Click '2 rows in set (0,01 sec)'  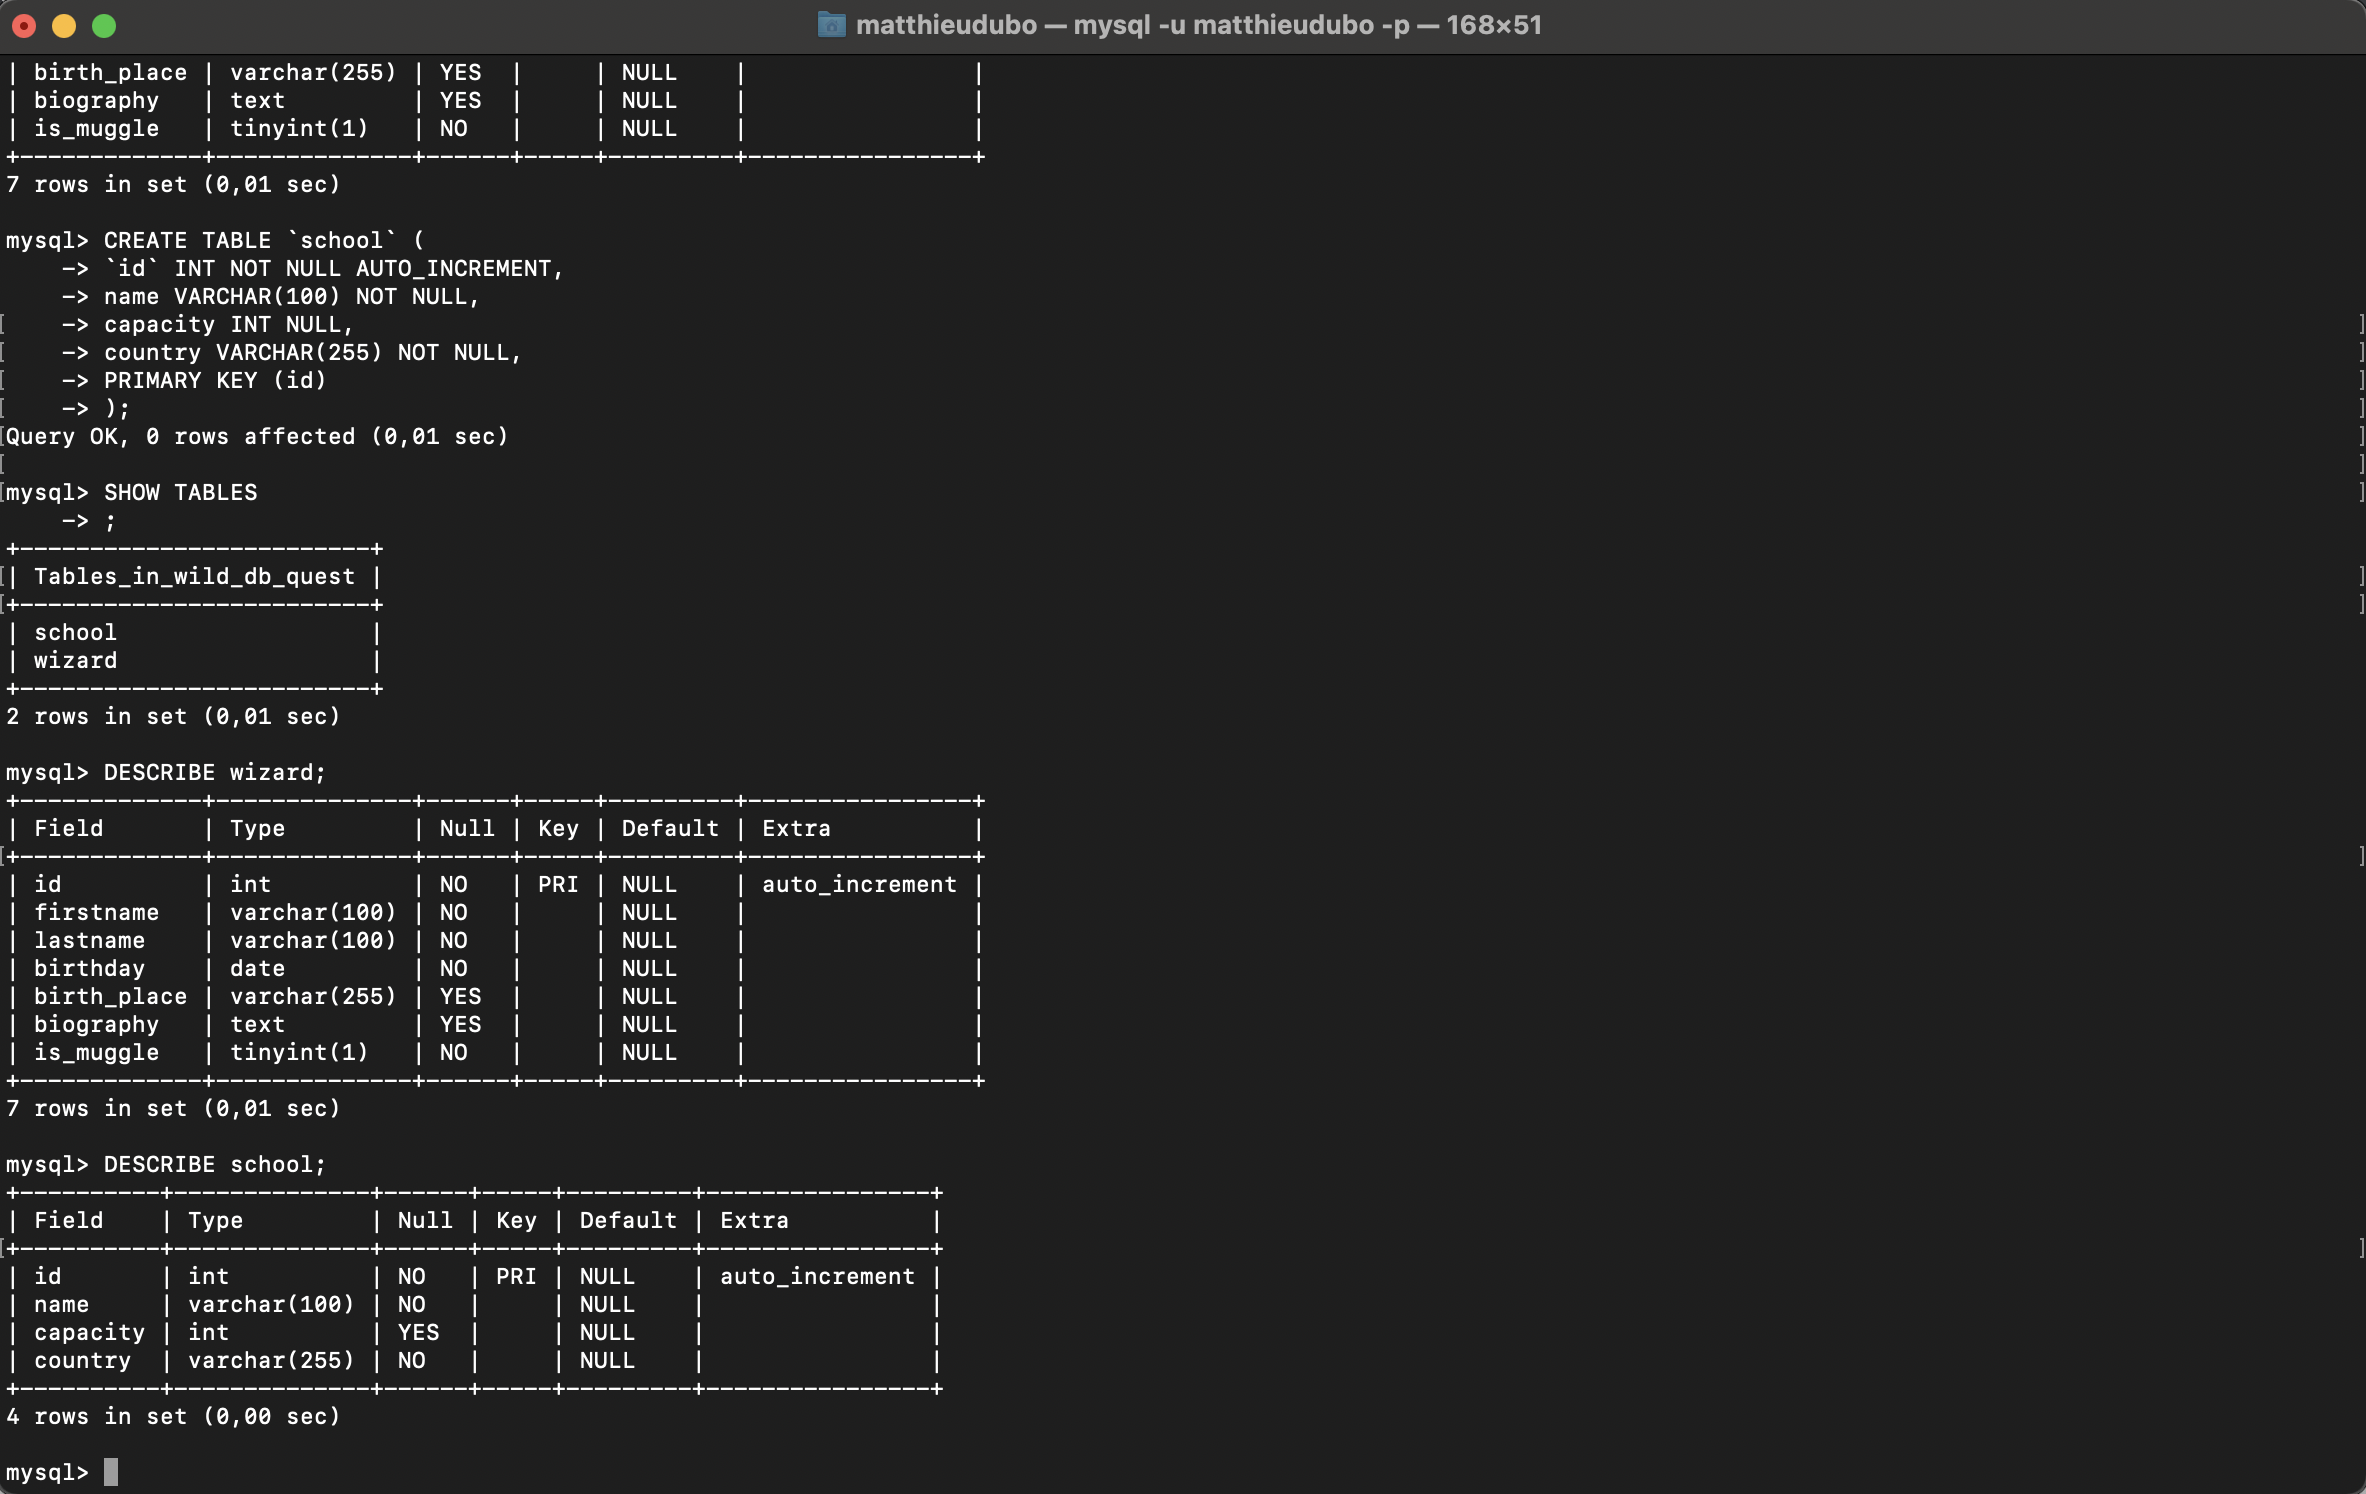point(173,717)
